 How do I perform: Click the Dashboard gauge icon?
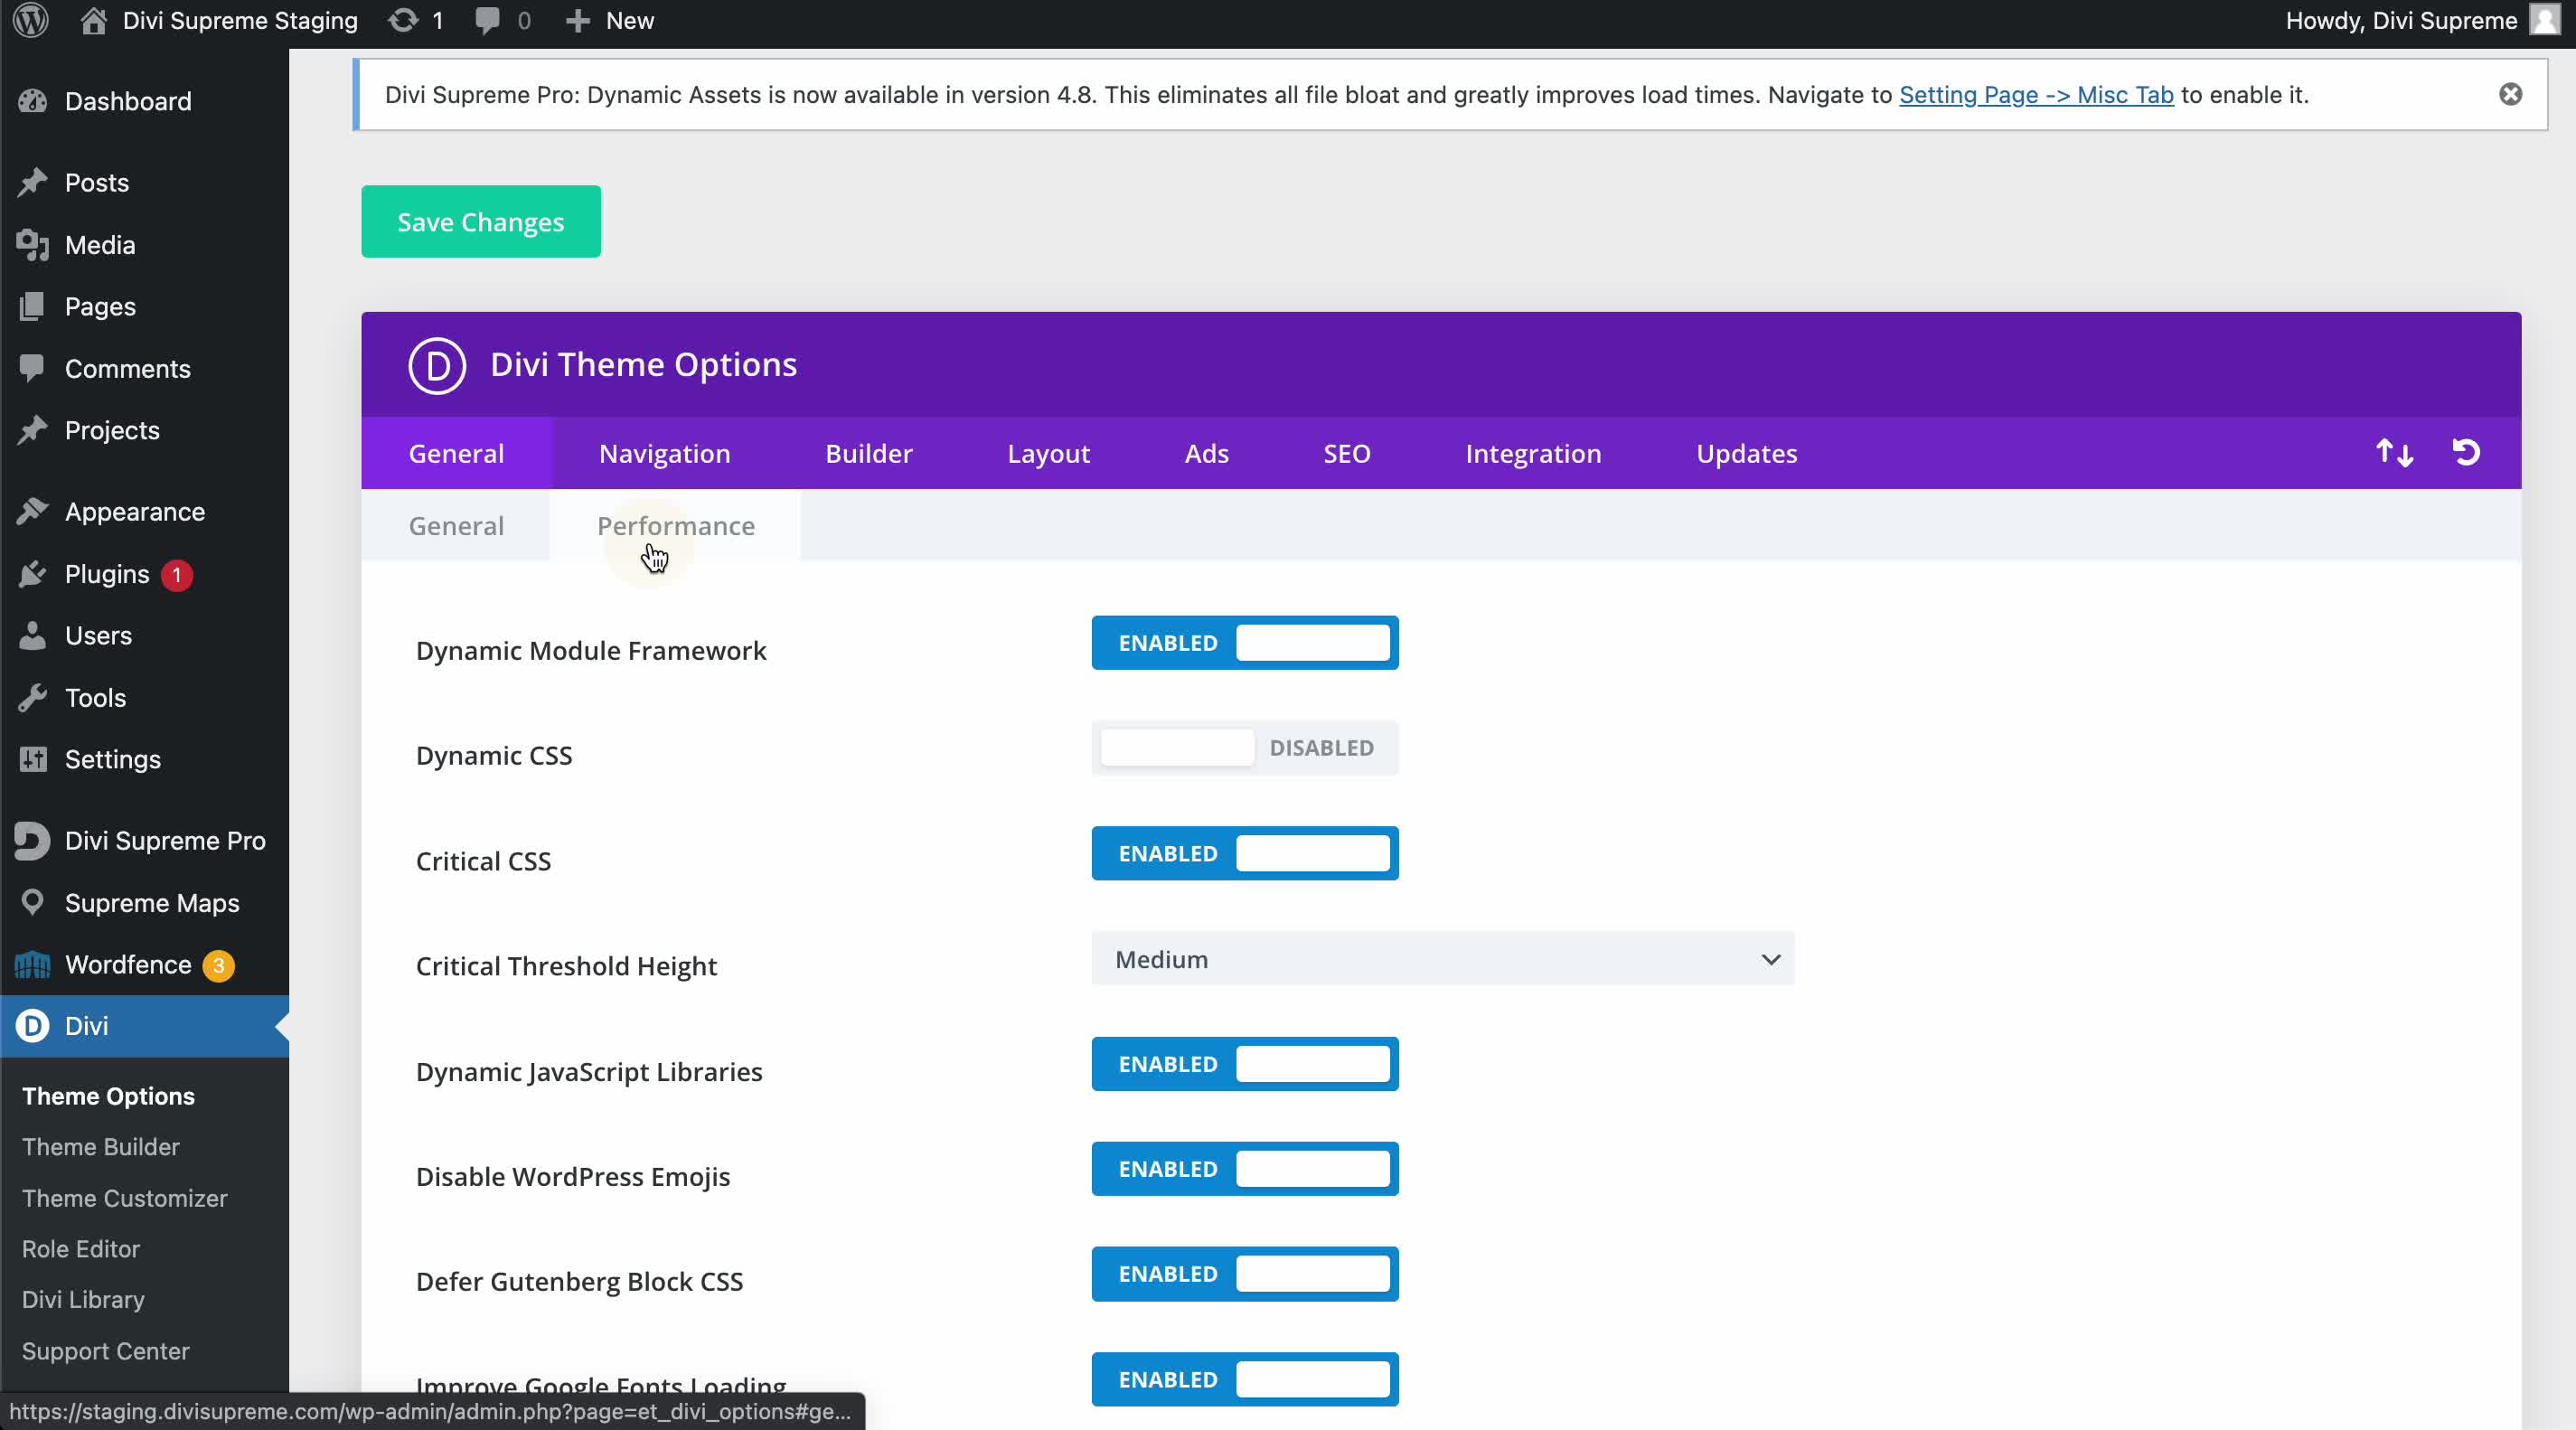pyautogui.click(x=33, y=101)
